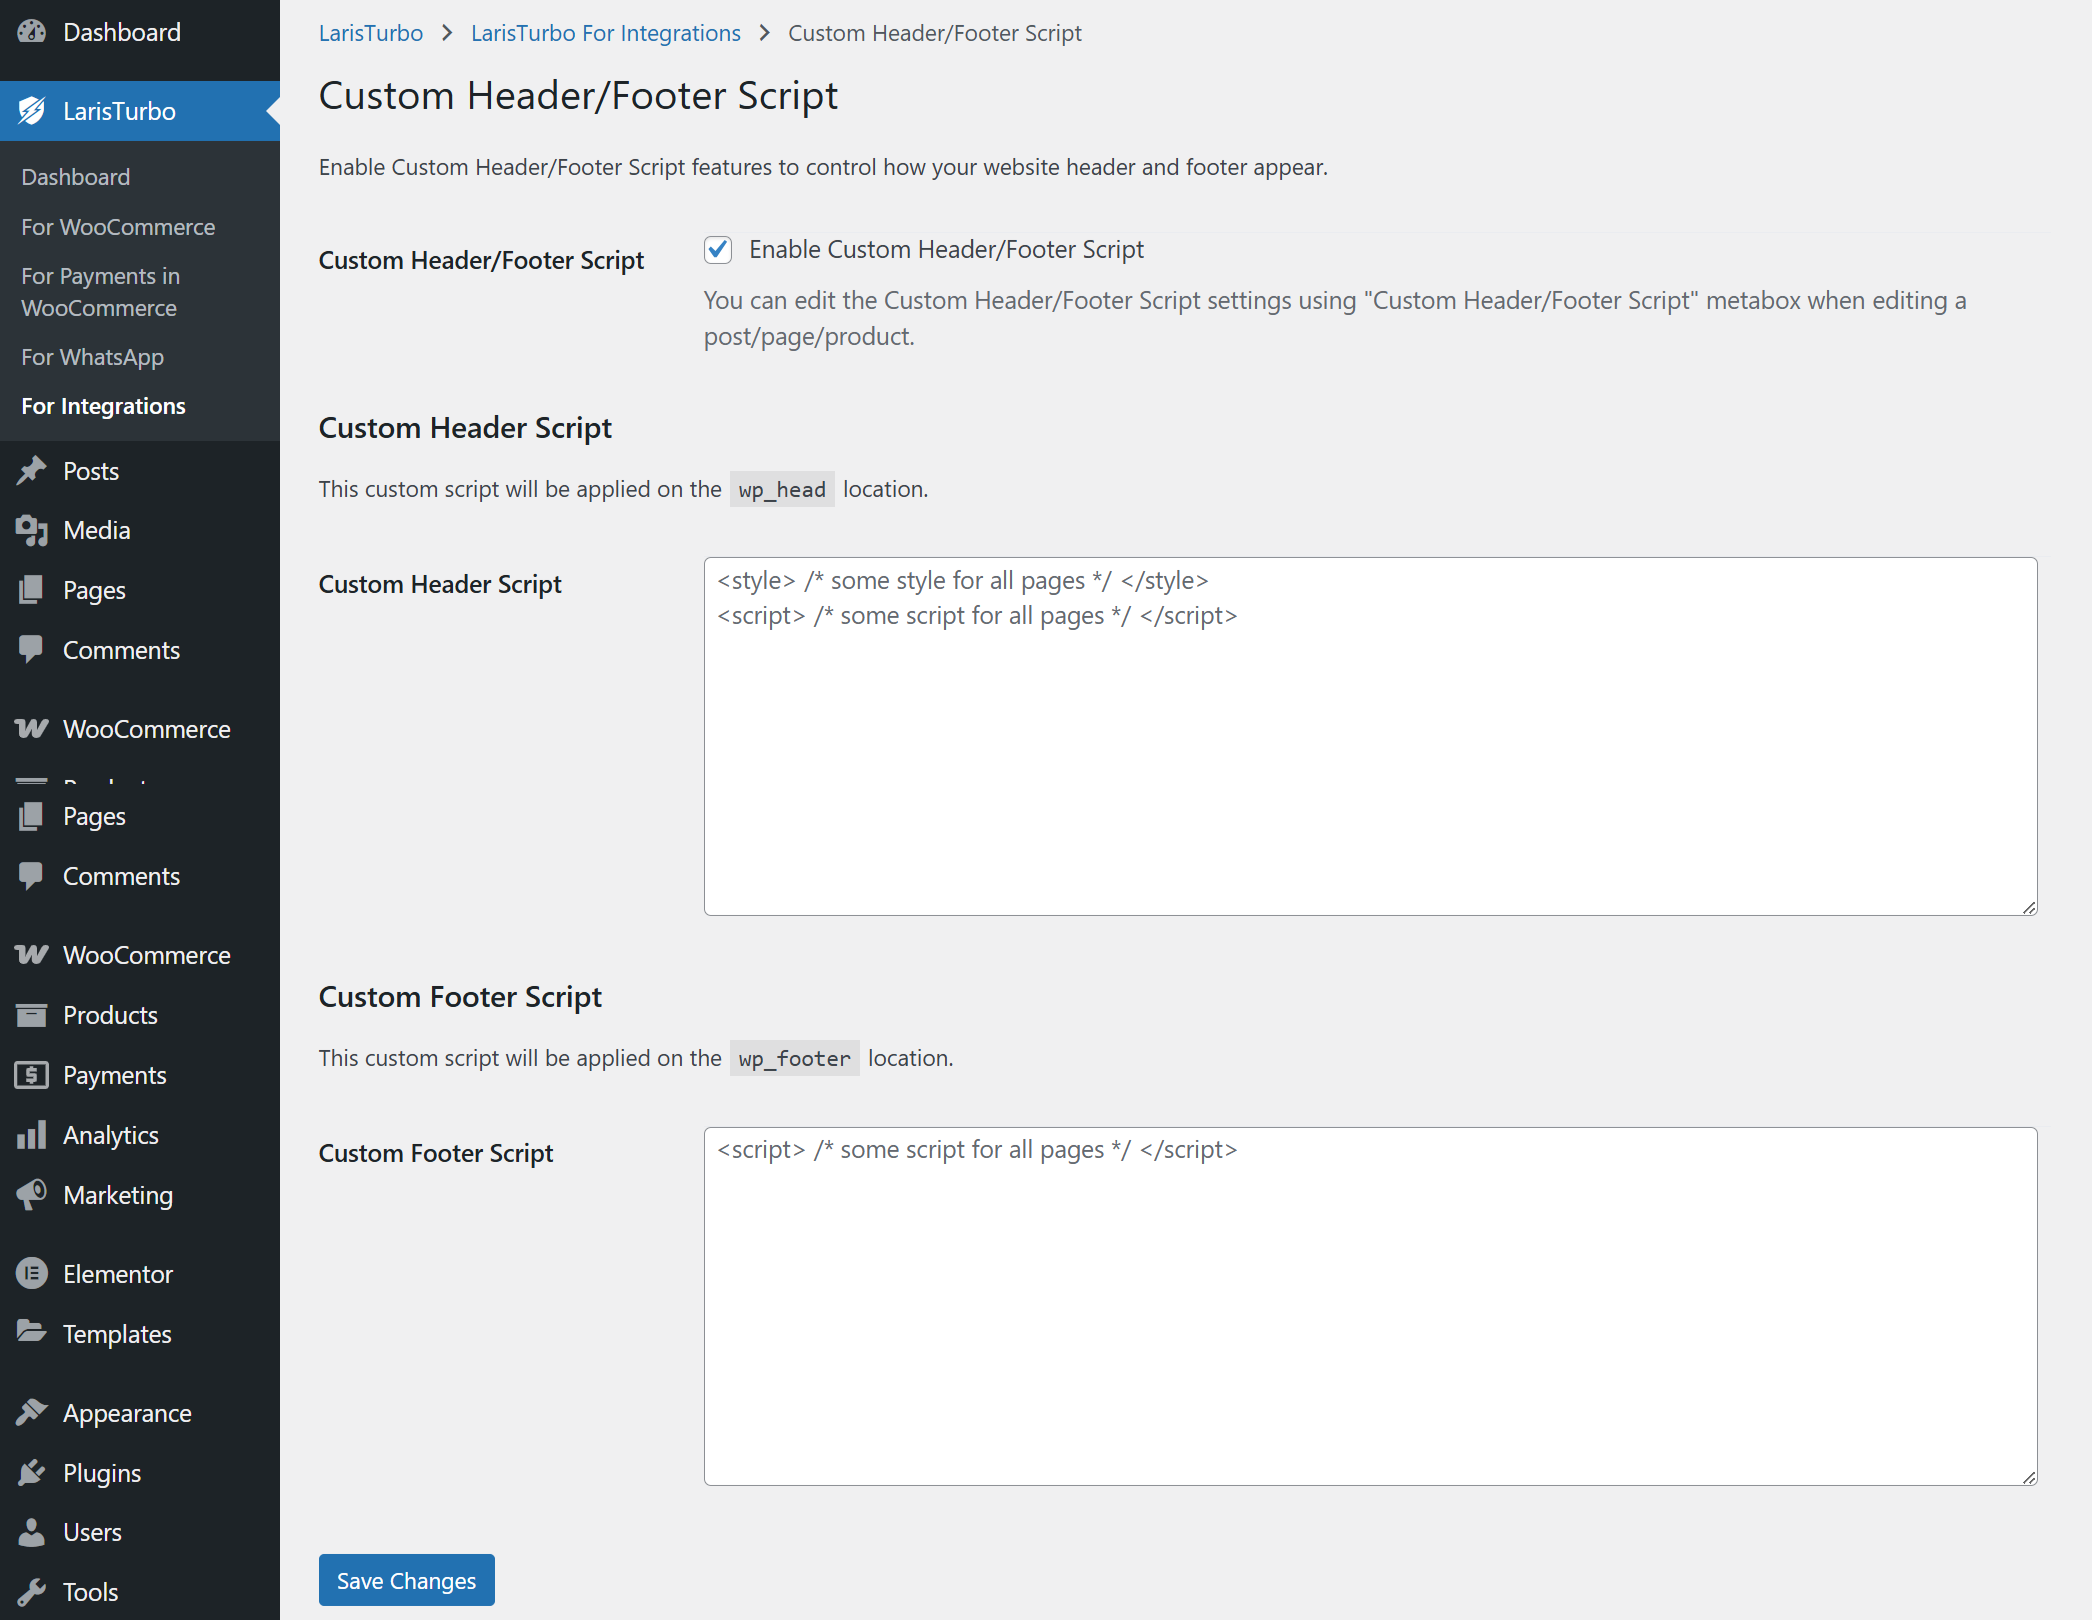2092x1620 pixels.
Task: Click the Marketing megaphone icon
Action: coord(32,1195)
